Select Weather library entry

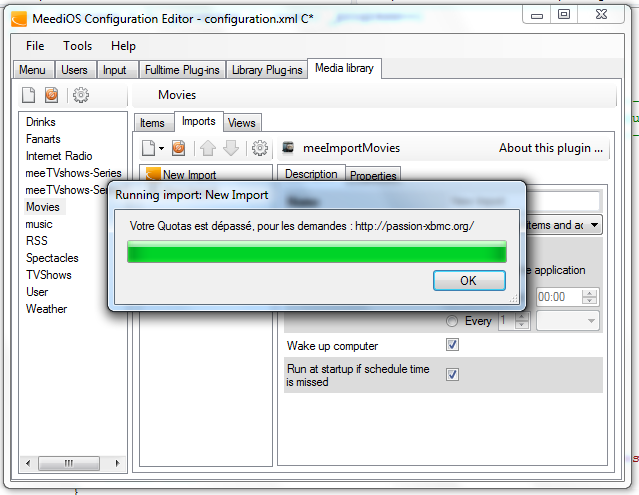click(x=46, y=309)
